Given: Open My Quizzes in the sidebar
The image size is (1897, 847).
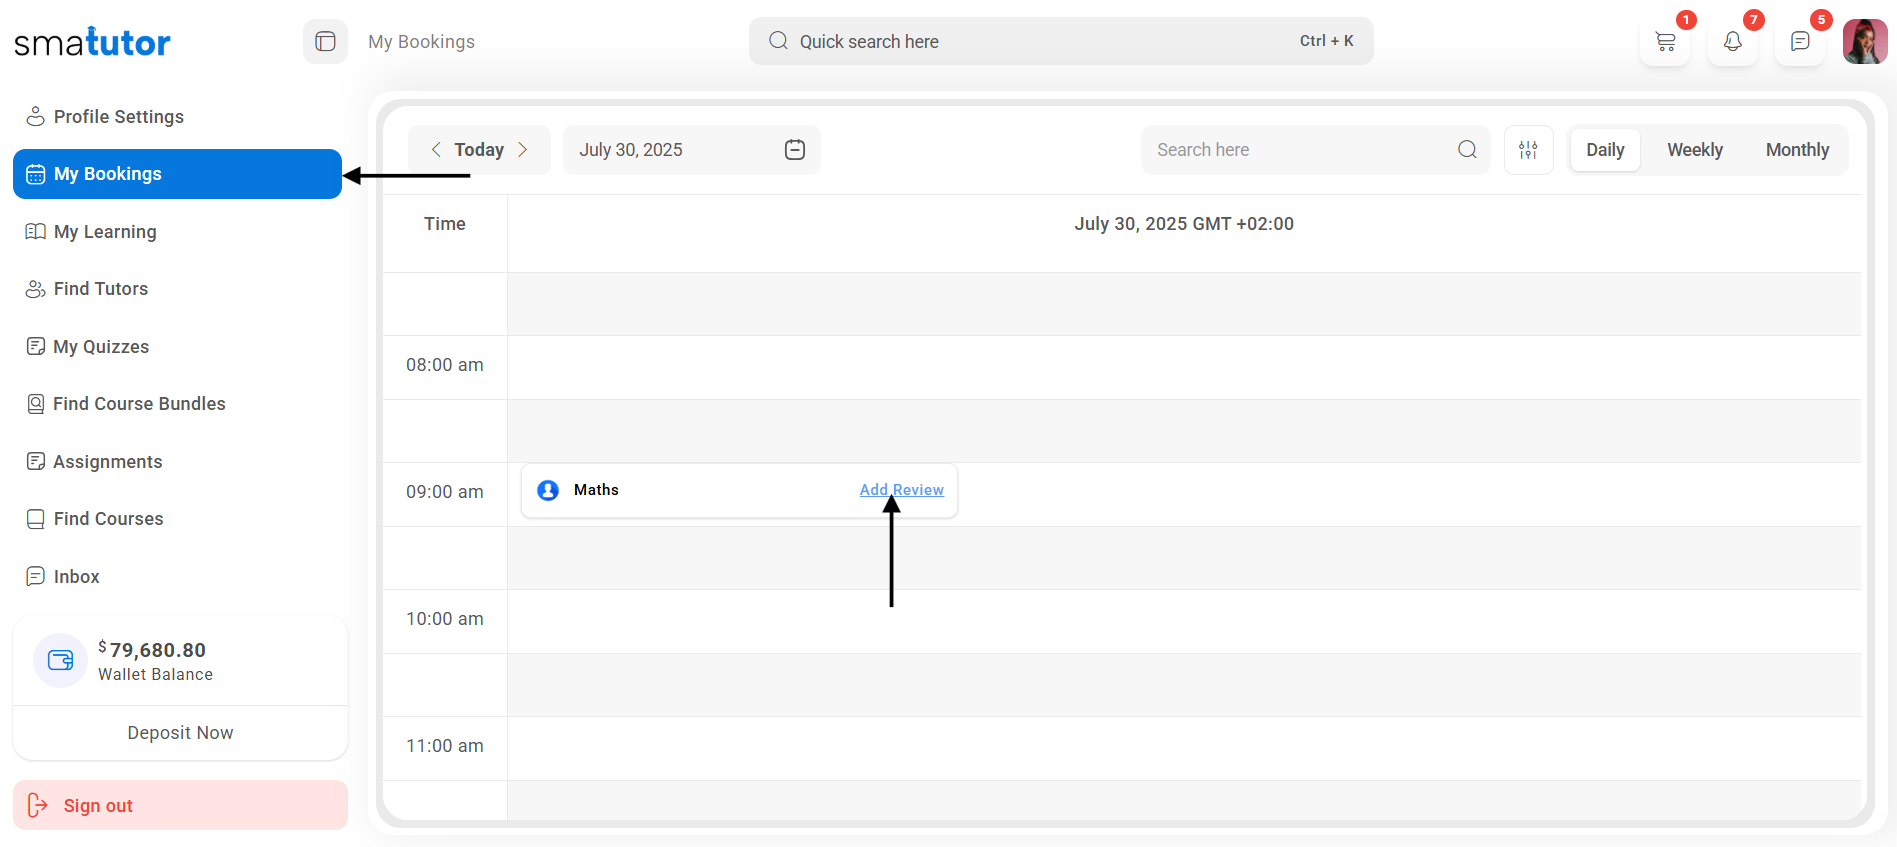Looking at the screenshot, I should [101, 347].
